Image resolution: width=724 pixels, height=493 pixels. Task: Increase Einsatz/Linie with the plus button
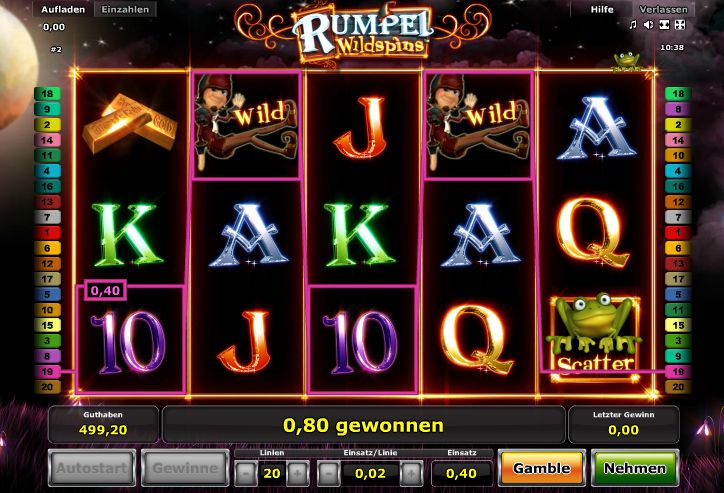coord(411,473)
